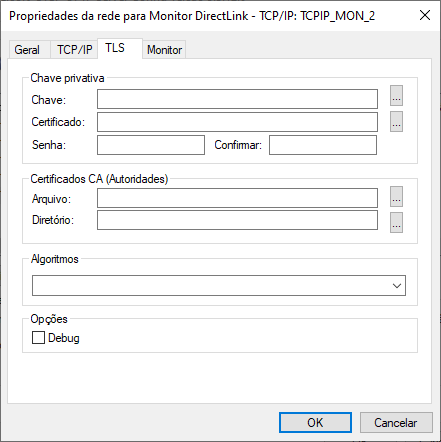The width and height of the screenshot is (441, 442).
Task: Select the TLS tab
Action: pos(115,48)
